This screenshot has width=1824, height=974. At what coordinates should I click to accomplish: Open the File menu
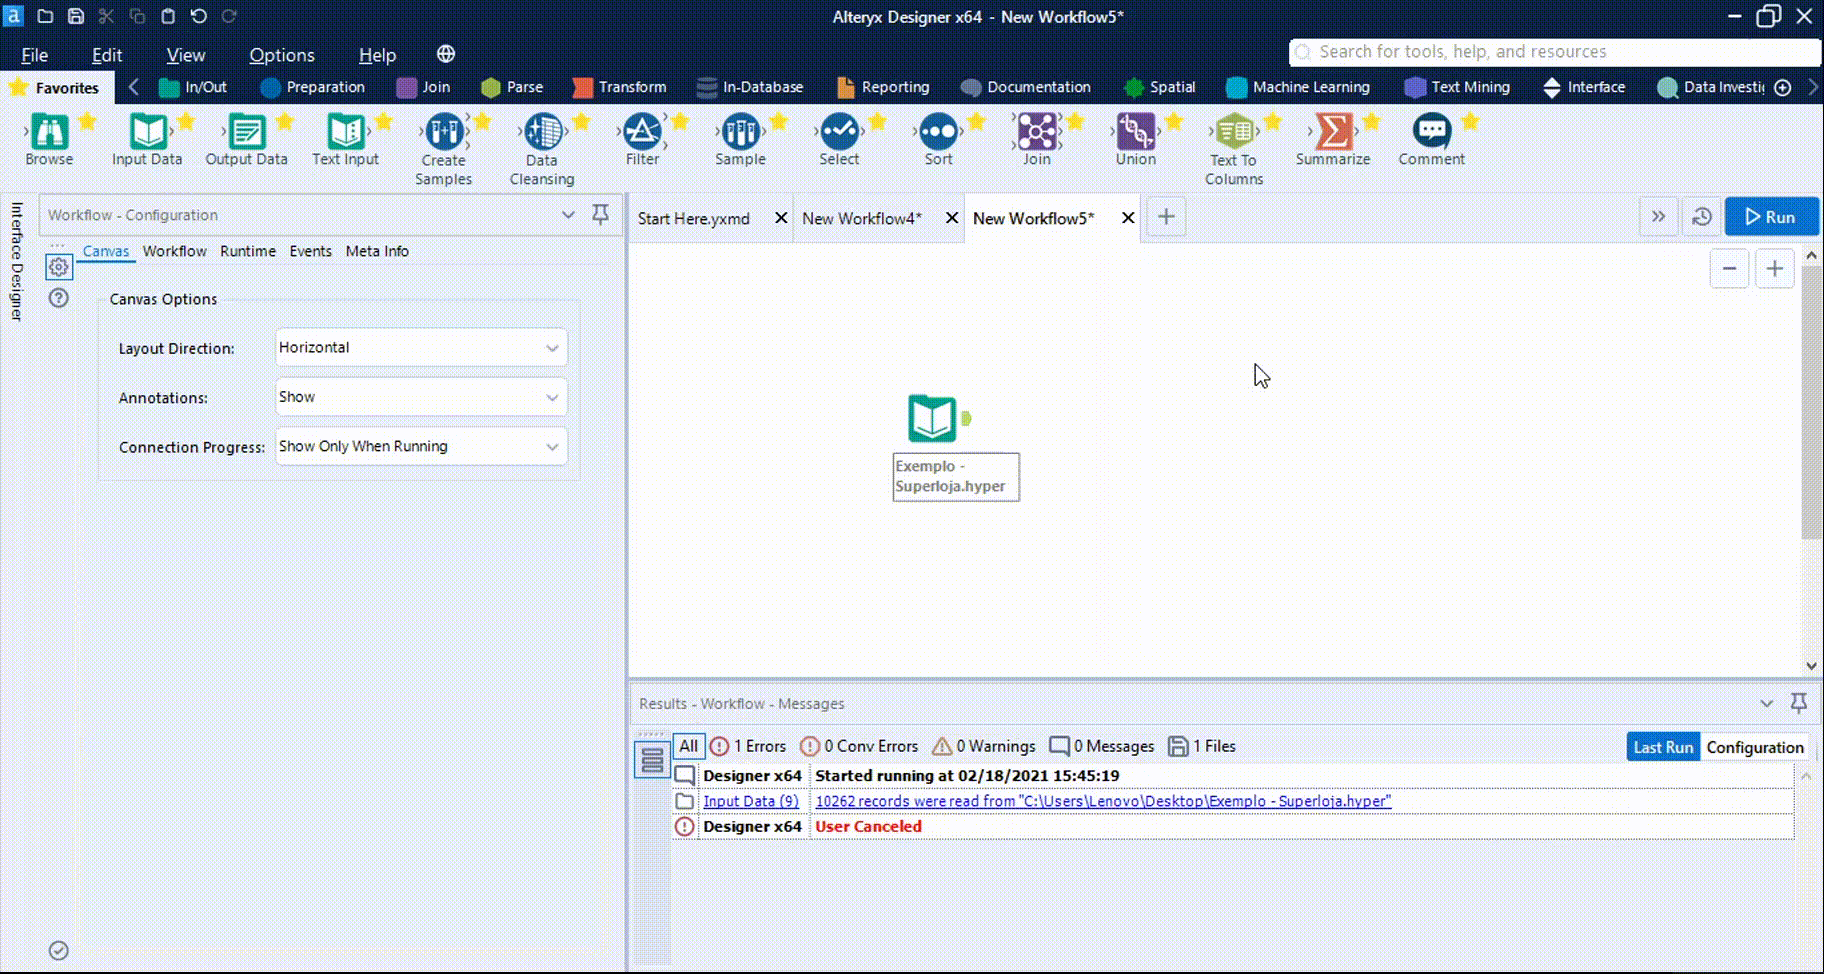[x=34, y=55]
